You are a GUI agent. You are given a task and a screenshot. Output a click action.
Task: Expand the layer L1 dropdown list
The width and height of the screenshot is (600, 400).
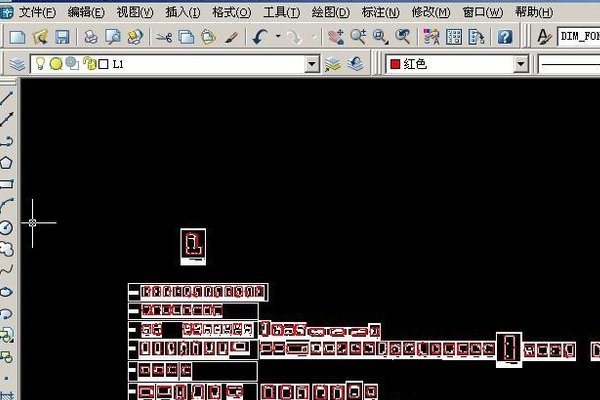tap(311, 63)
